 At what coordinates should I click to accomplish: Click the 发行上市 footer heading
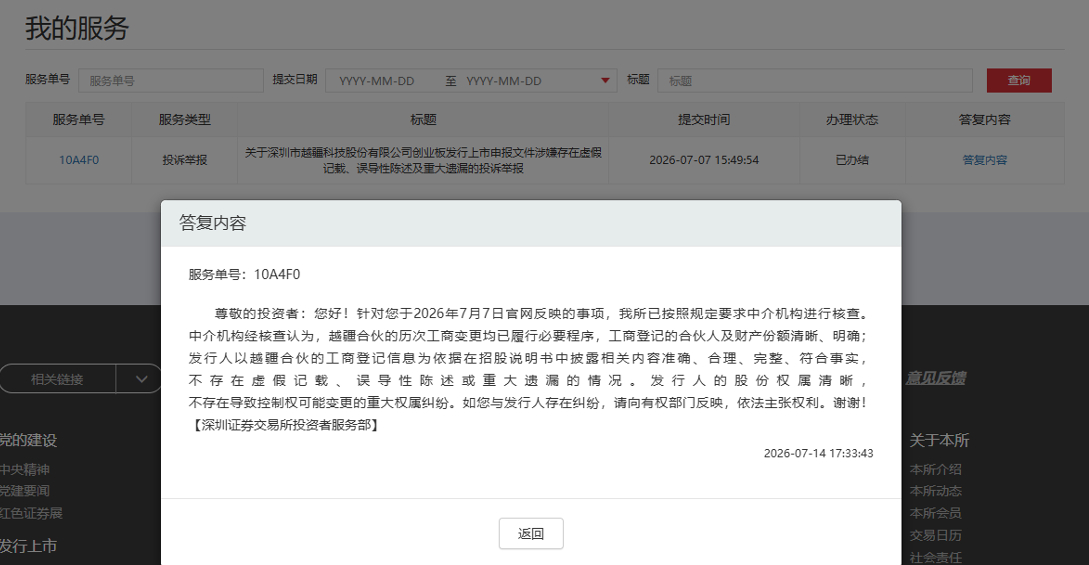pos(28,546)
